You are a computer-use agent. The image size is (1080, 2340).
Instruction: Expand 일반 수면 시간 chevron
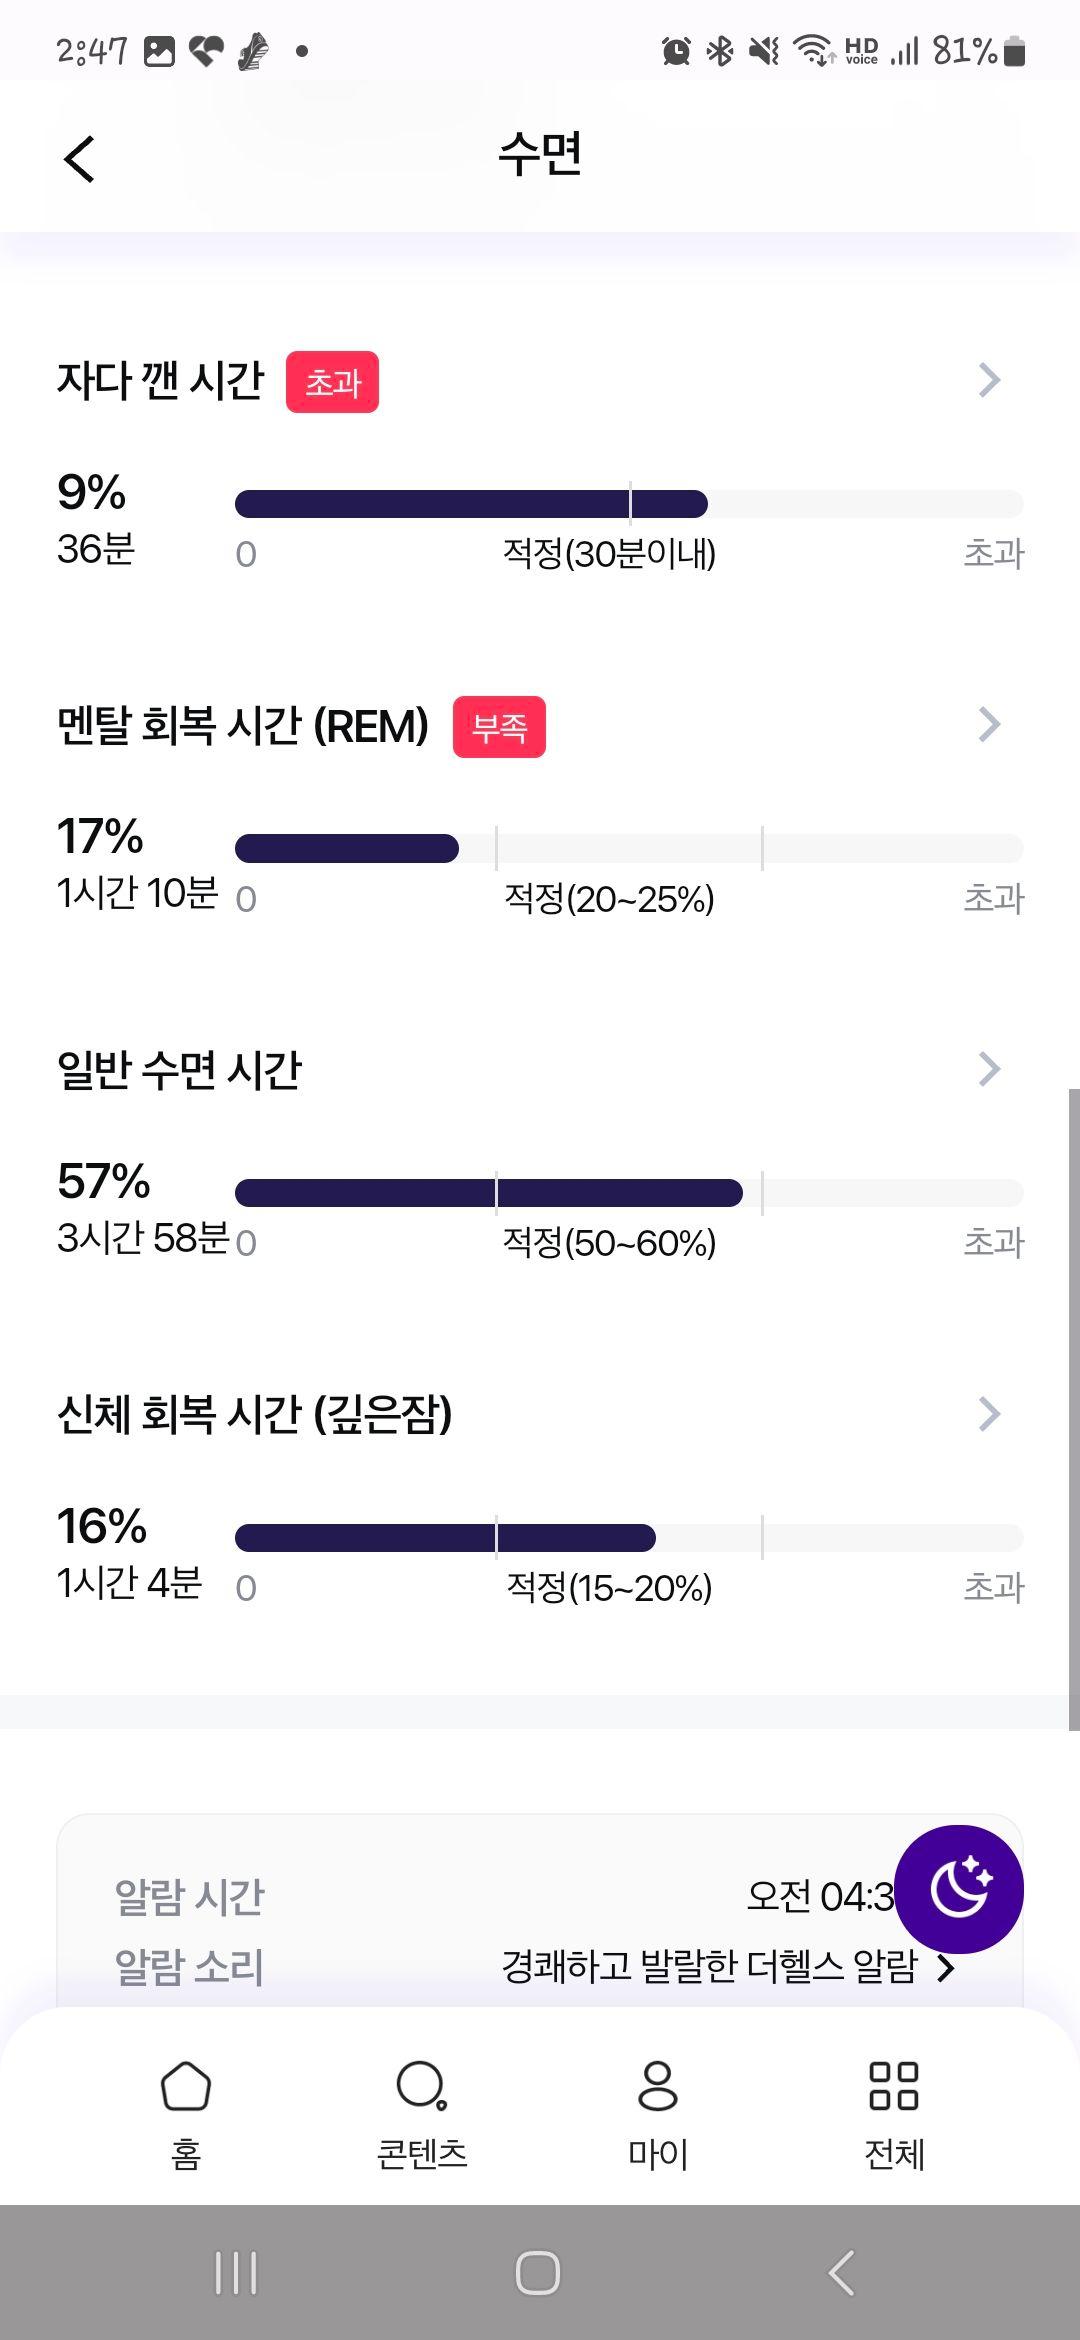(x=989, y=1069)
